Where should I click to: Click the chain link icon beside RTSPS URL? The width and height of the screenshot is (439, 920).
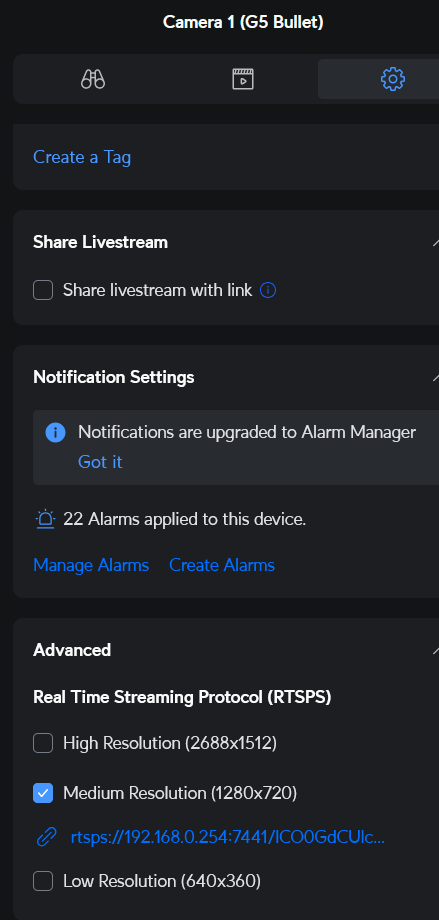click(46, 837)
